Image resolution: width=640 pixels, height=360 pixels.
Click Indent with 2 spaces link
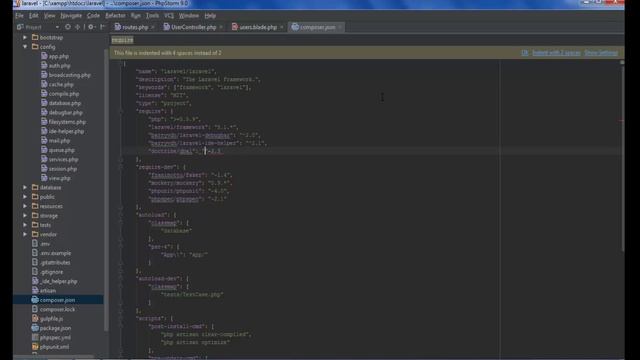click(556, 53)
